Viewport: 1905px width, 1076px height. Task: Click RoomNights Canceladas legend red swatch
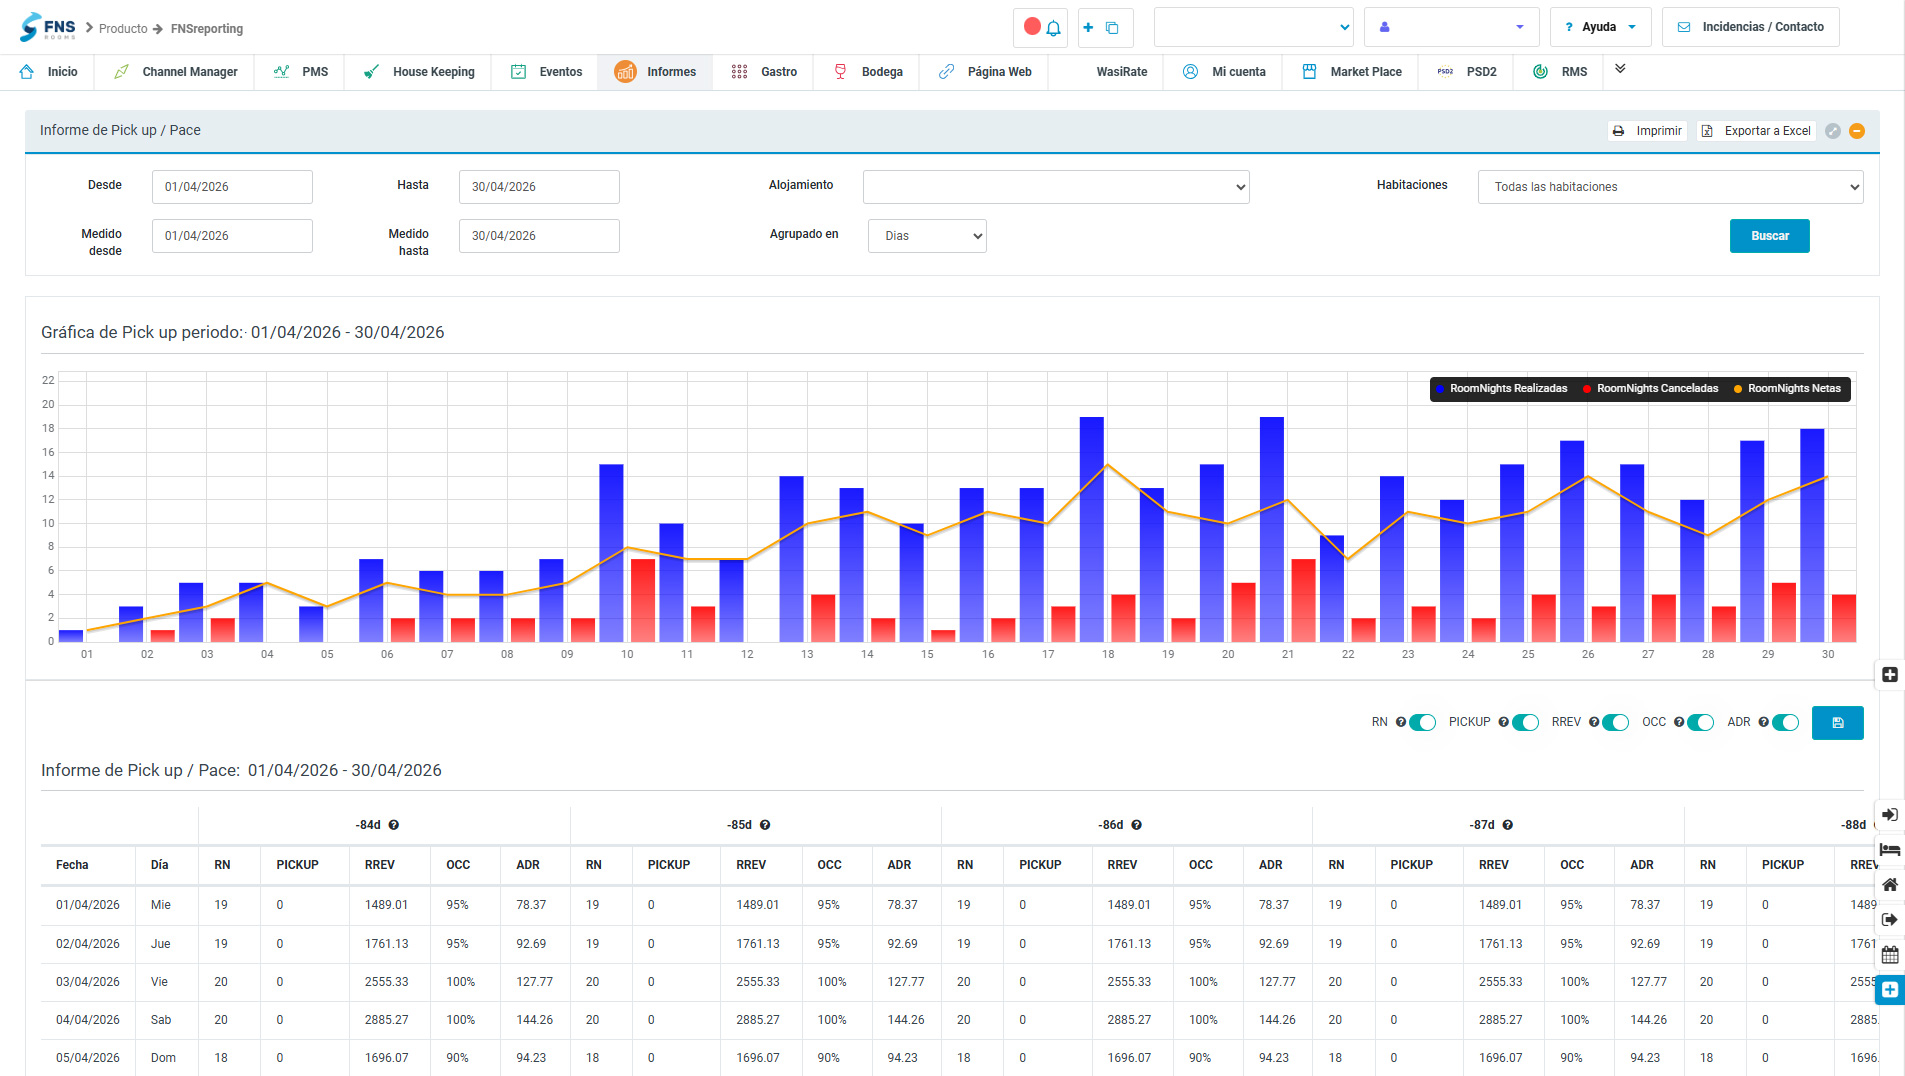coord(1587,389)
